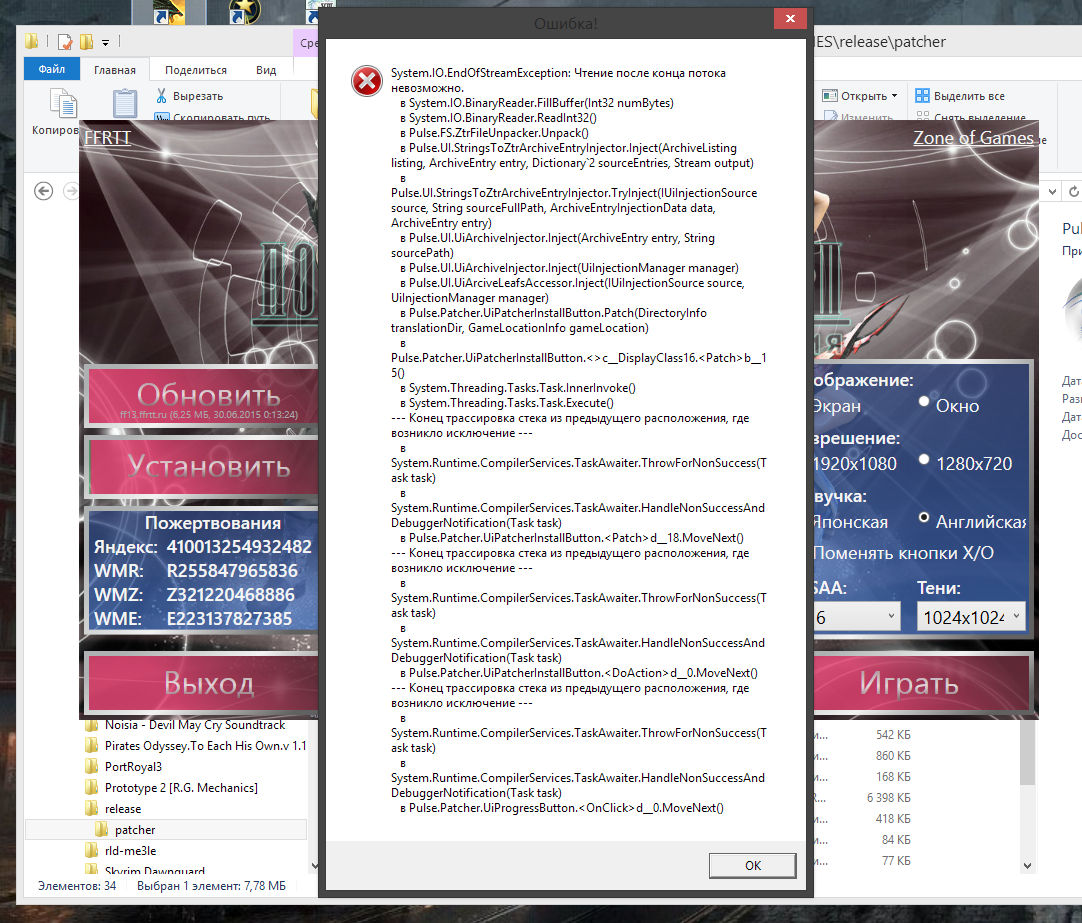Open the Файл menu tab
The image size is (1082, 923).
[x=52, y=70]
